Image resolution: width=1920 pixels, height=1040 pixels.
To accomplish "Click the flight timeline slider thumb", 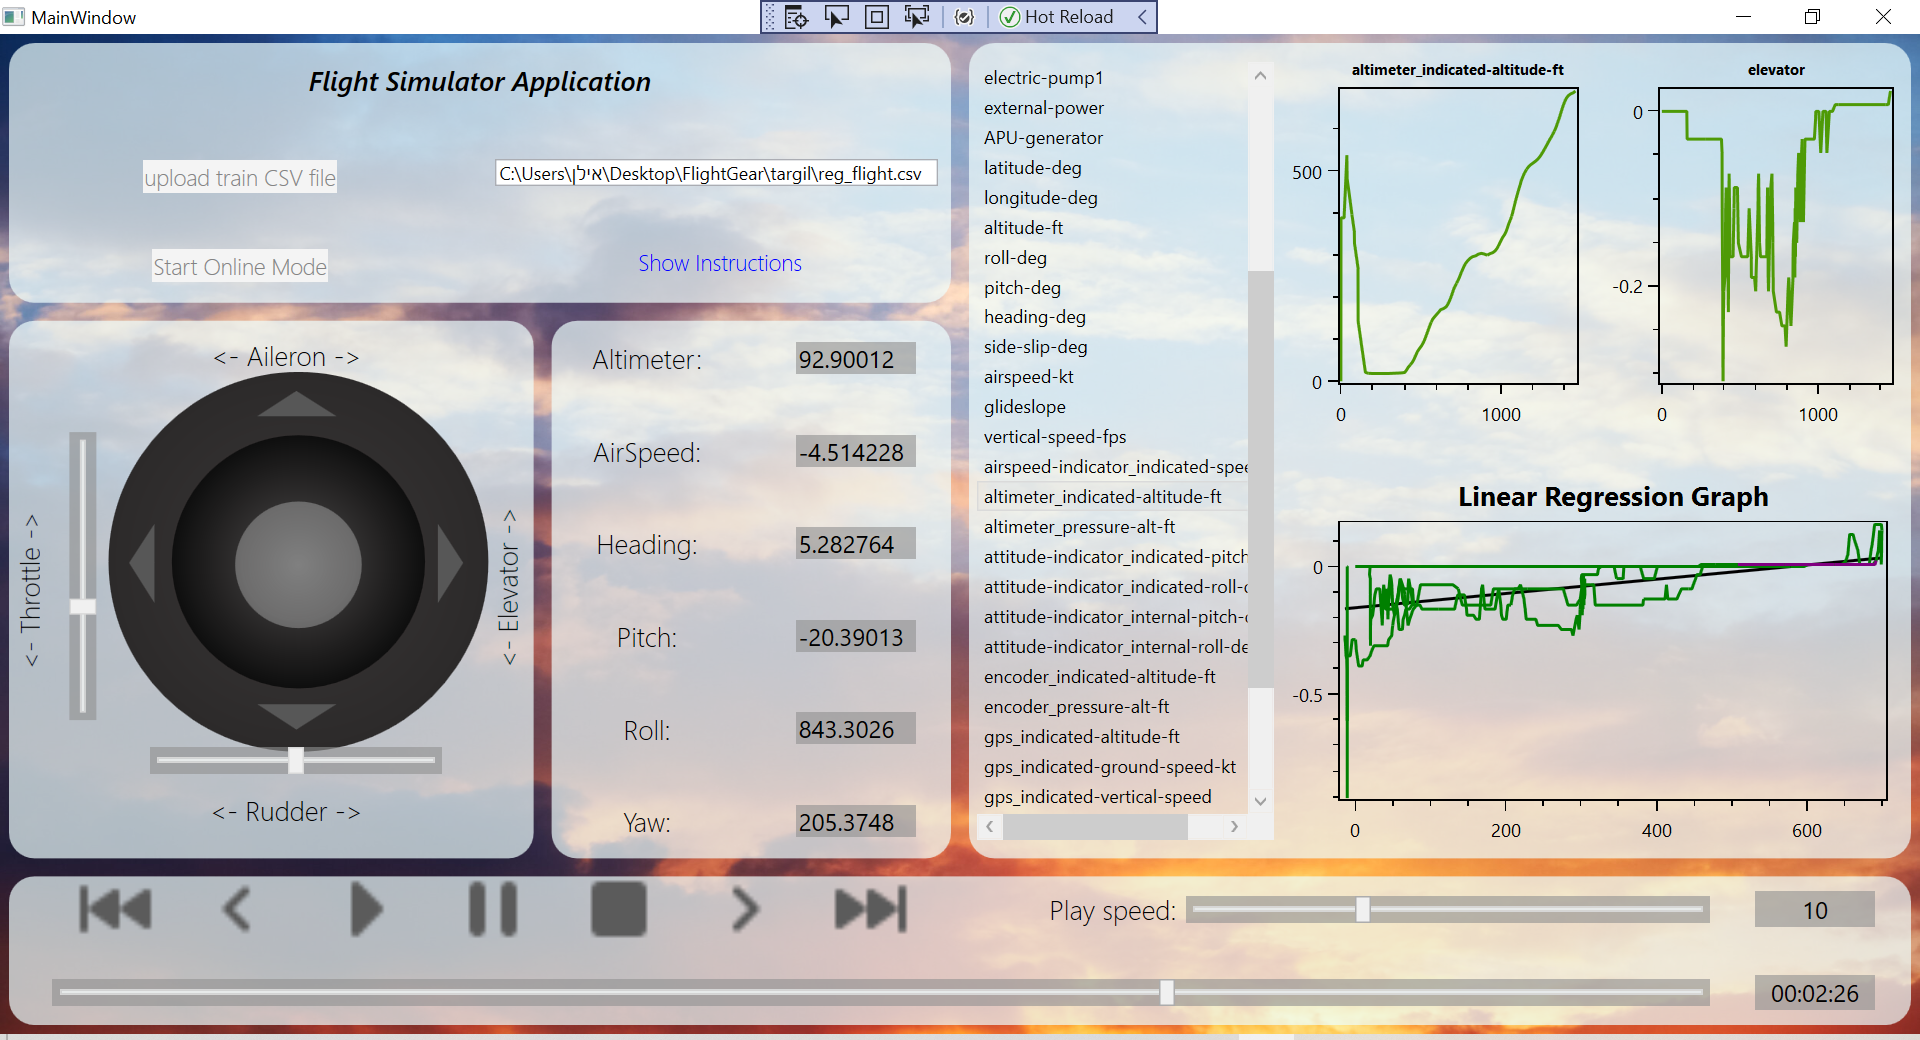I will [1167, 992].
